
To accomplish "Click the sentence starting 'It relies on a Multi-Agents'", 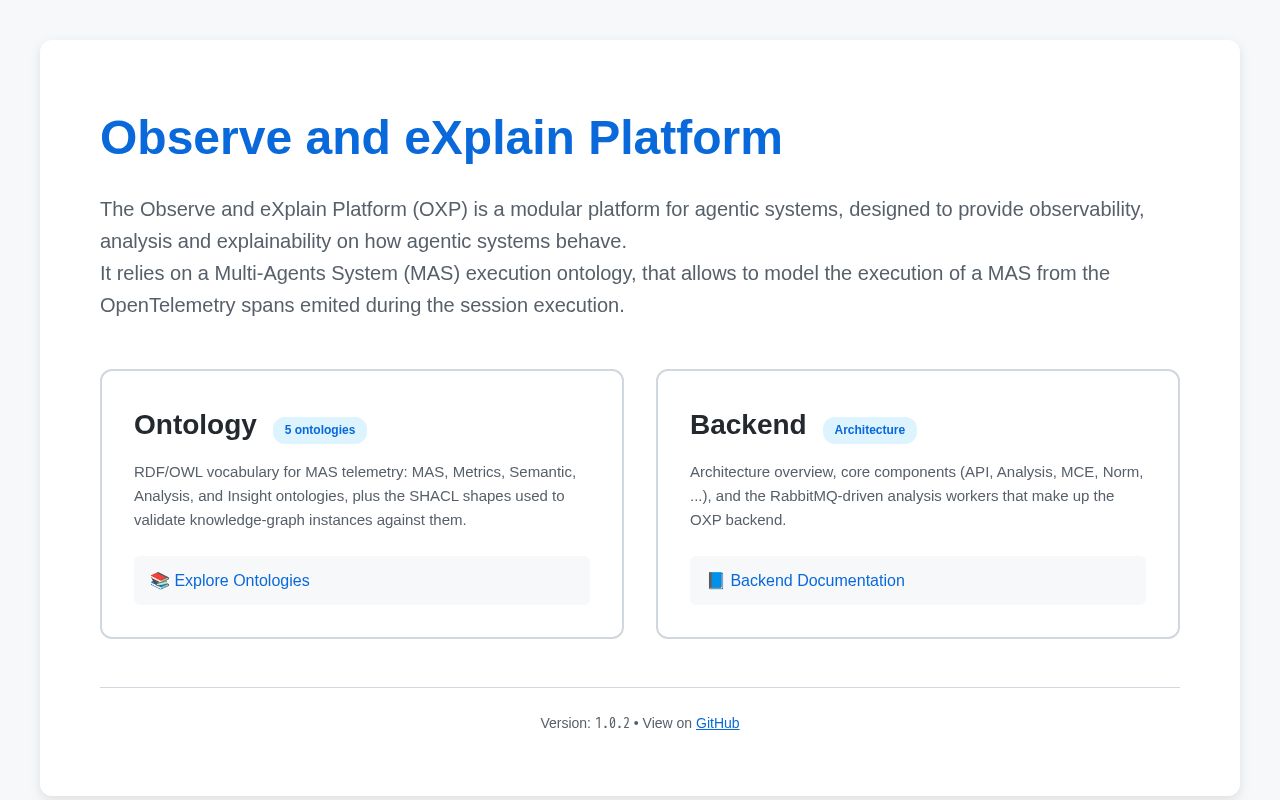I will tap(605, 289).
